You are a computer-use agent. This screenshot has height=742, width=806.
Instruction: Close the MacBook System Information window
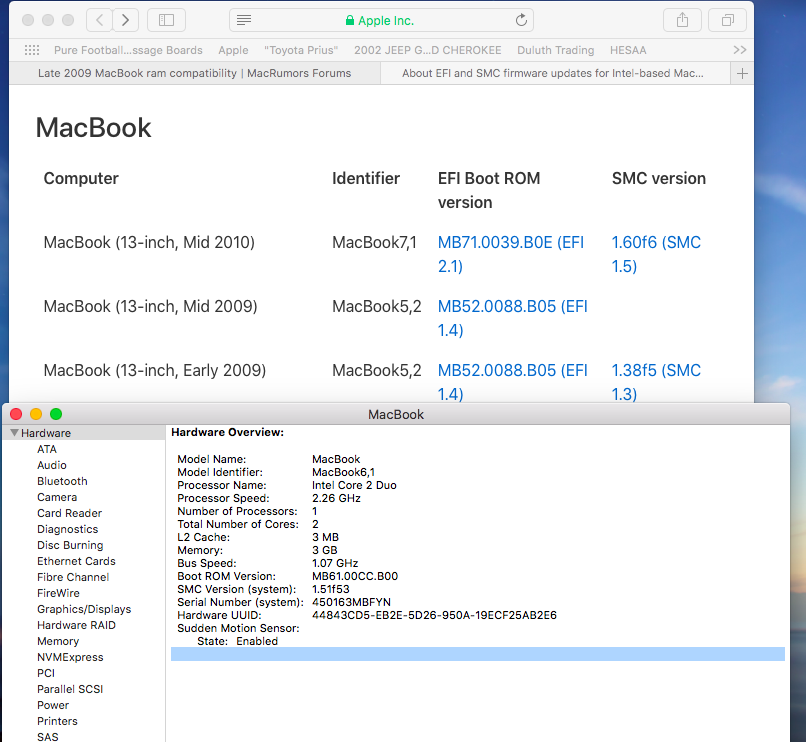pos(16,414)
